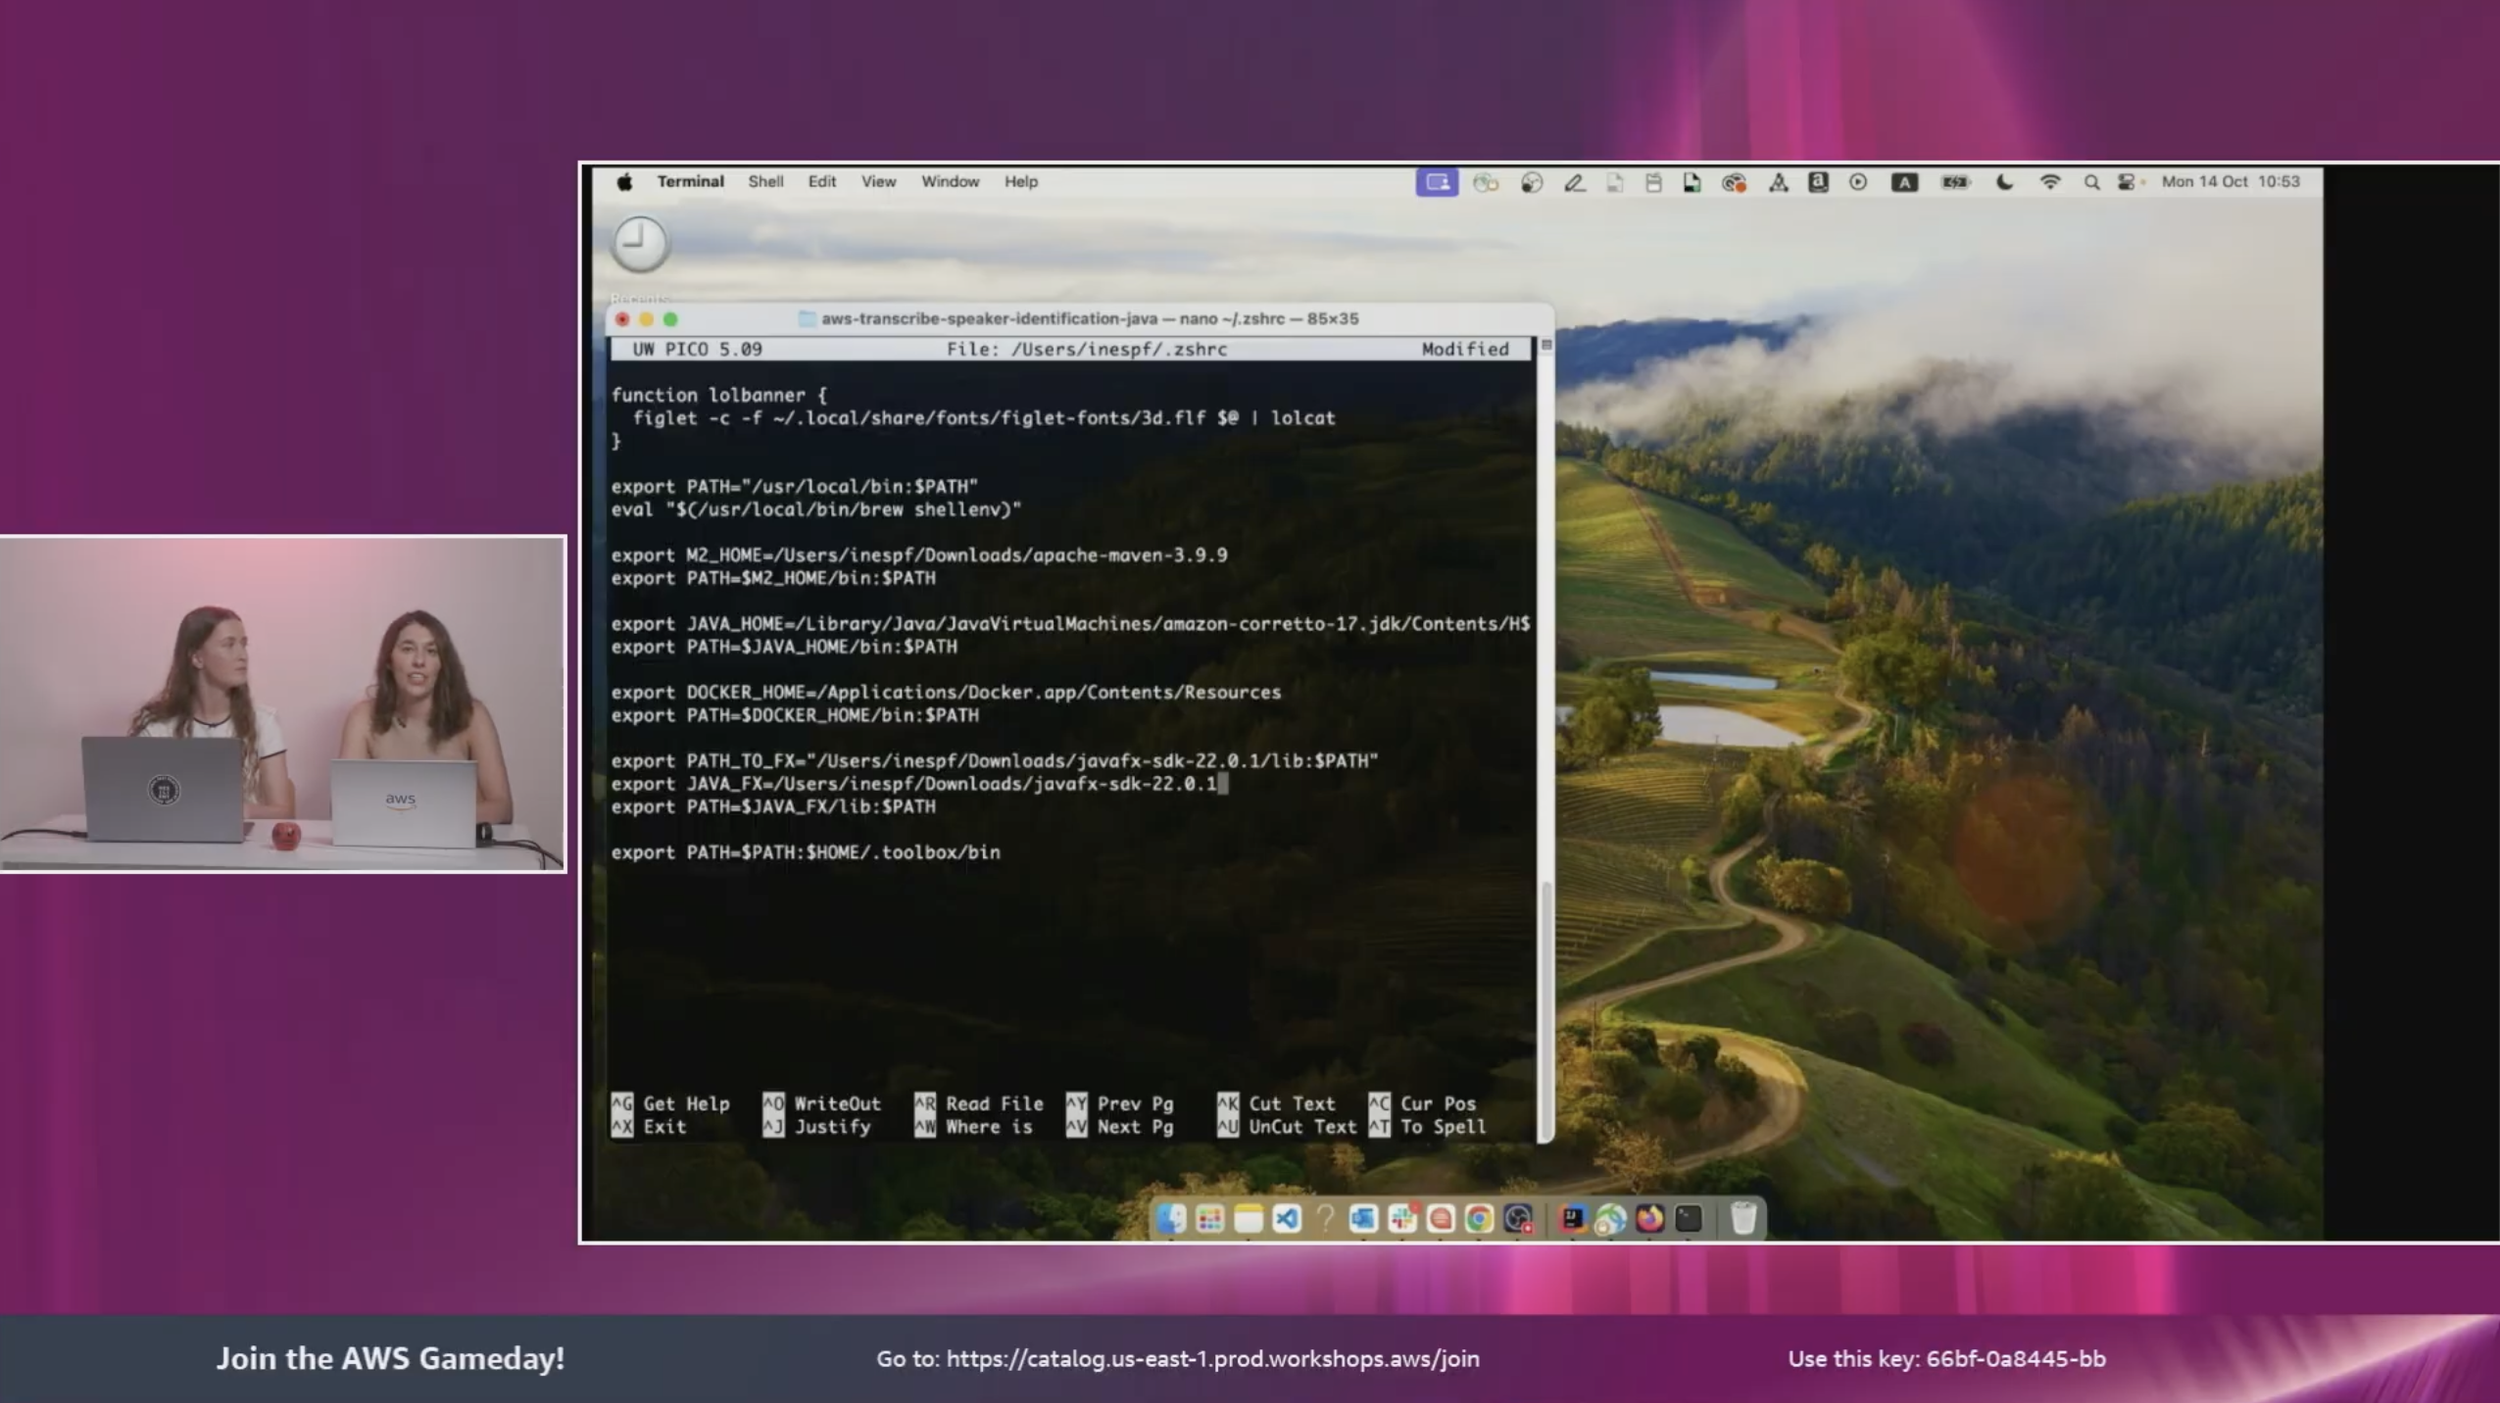This screenshot has width=2500, height=1403.
Task: Expand the battery status menu
Action: [x=1954, y=182]
